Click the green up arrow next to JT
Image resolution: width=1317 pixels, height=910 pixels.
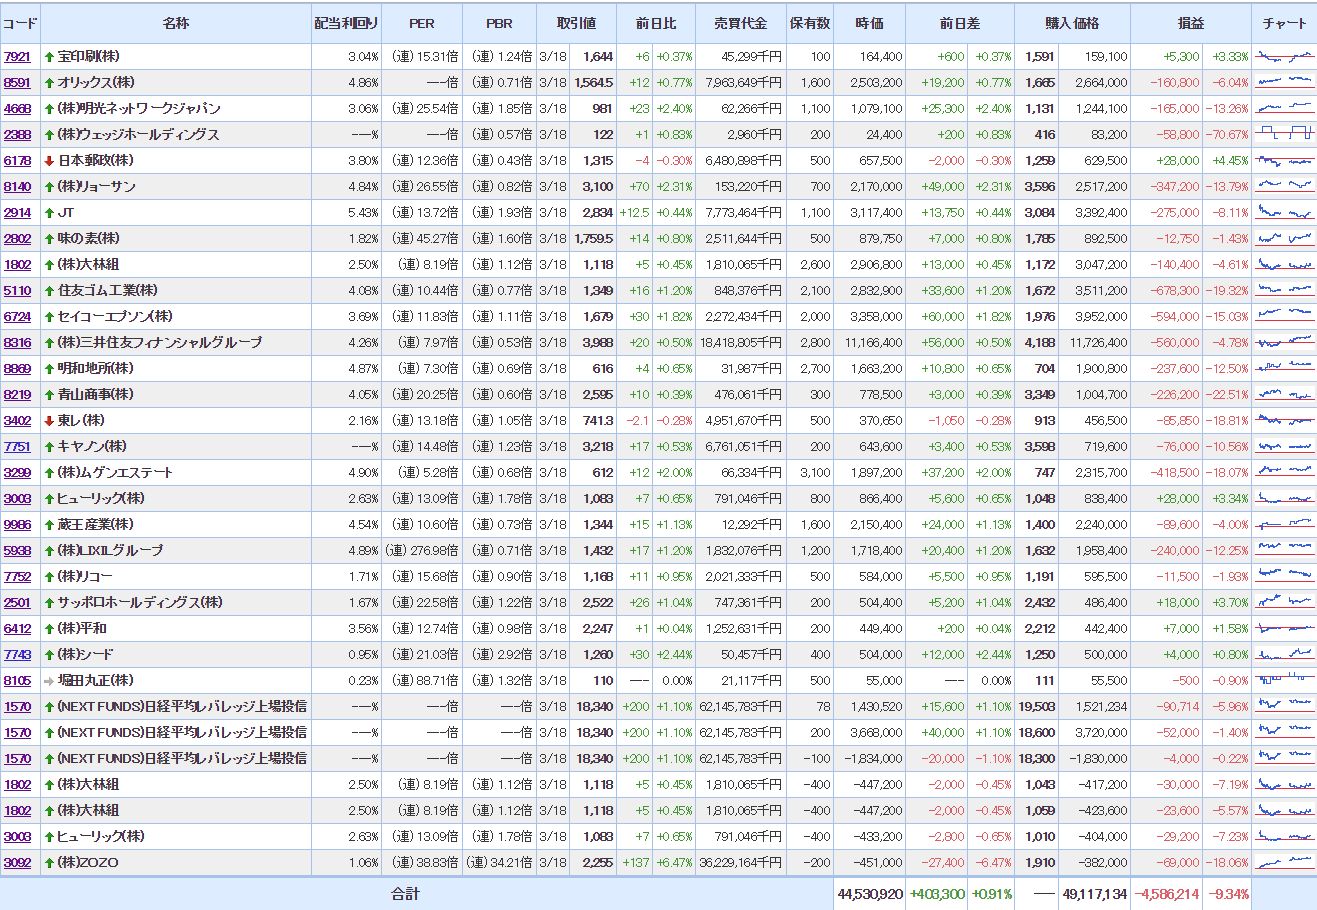click(48, 212)
